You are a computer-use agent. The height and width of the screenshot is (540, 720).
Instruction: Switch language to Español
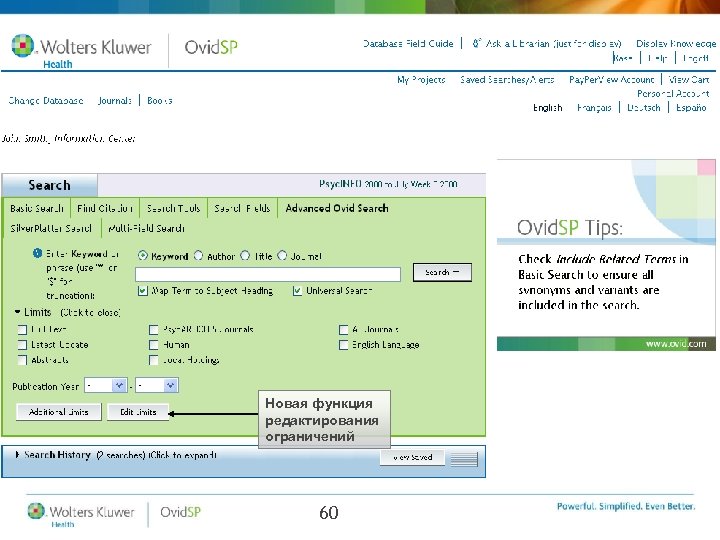click(x=691, y=108)
